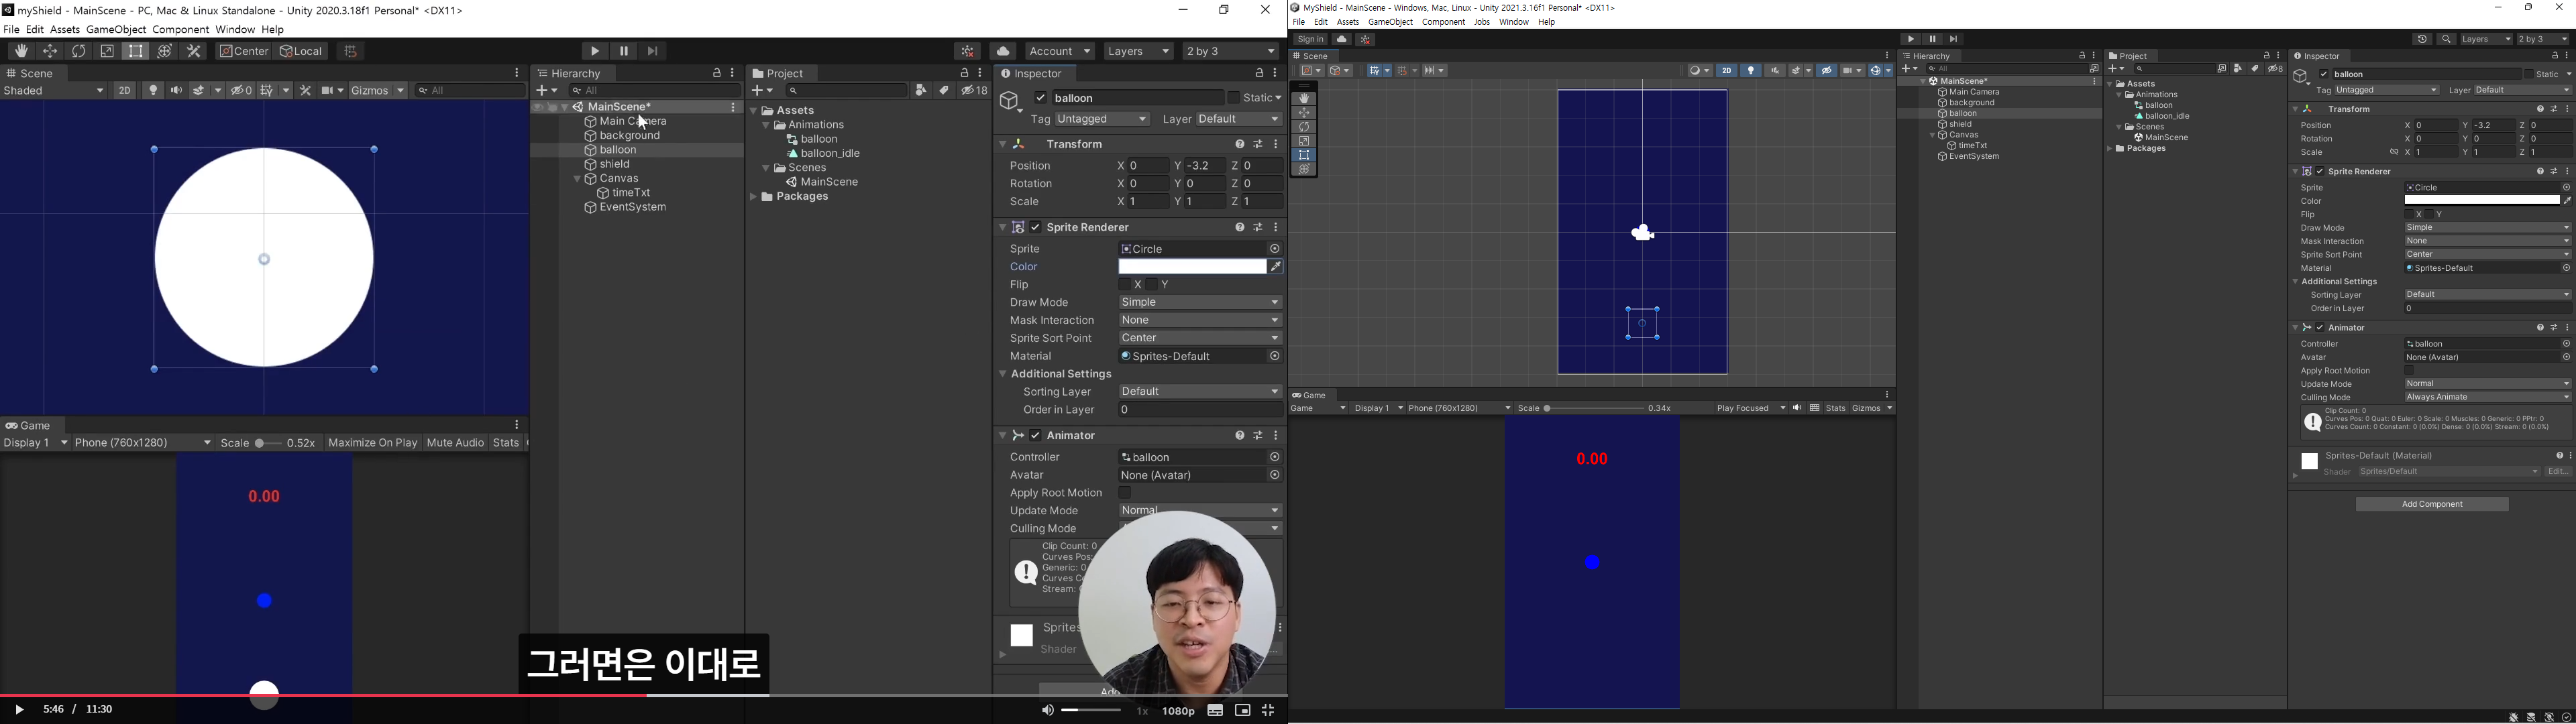Viewport: 2576px width, 724px height.
Task: Toggle 2D view in Unity 2021 Scene toolbar
Action: [x=1727, y=71]
